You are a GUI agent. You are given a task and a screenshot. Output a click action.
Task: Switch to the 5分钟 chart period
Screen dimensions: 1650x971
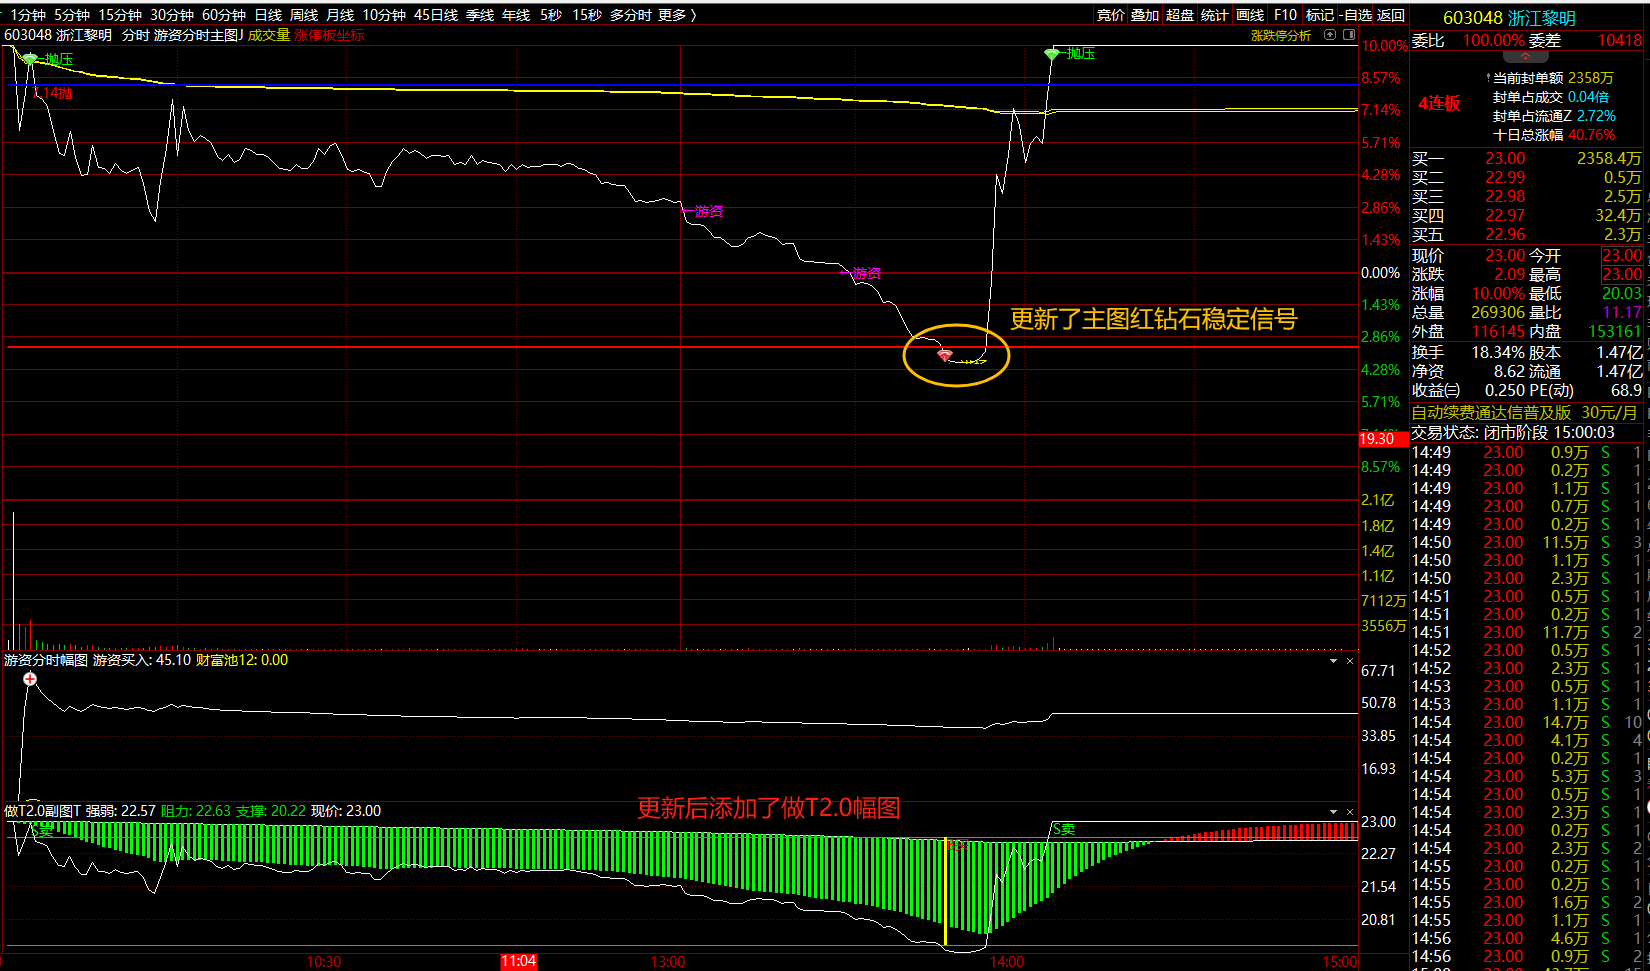tap(72, 15)
